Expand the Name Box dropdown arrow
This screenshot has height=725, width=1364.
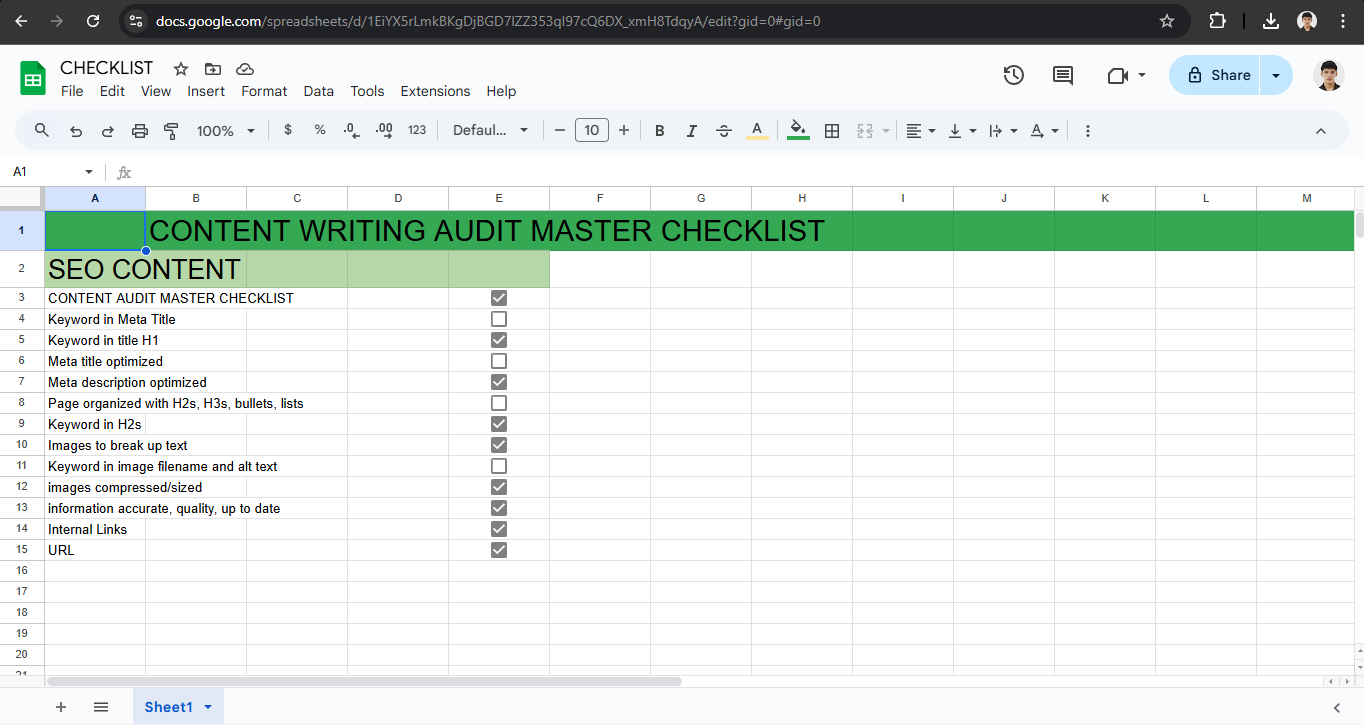[89, 172]
